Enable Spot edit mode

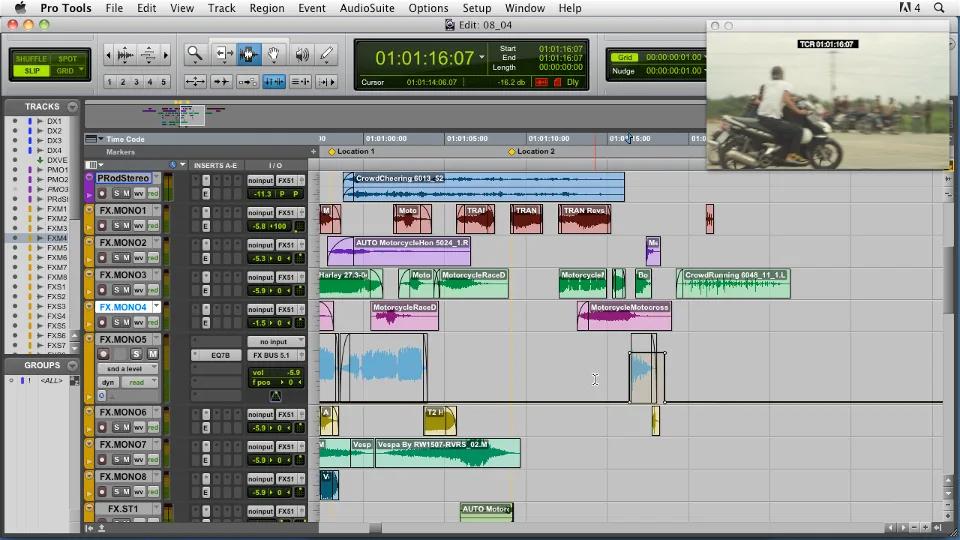[x=67, y=59]
